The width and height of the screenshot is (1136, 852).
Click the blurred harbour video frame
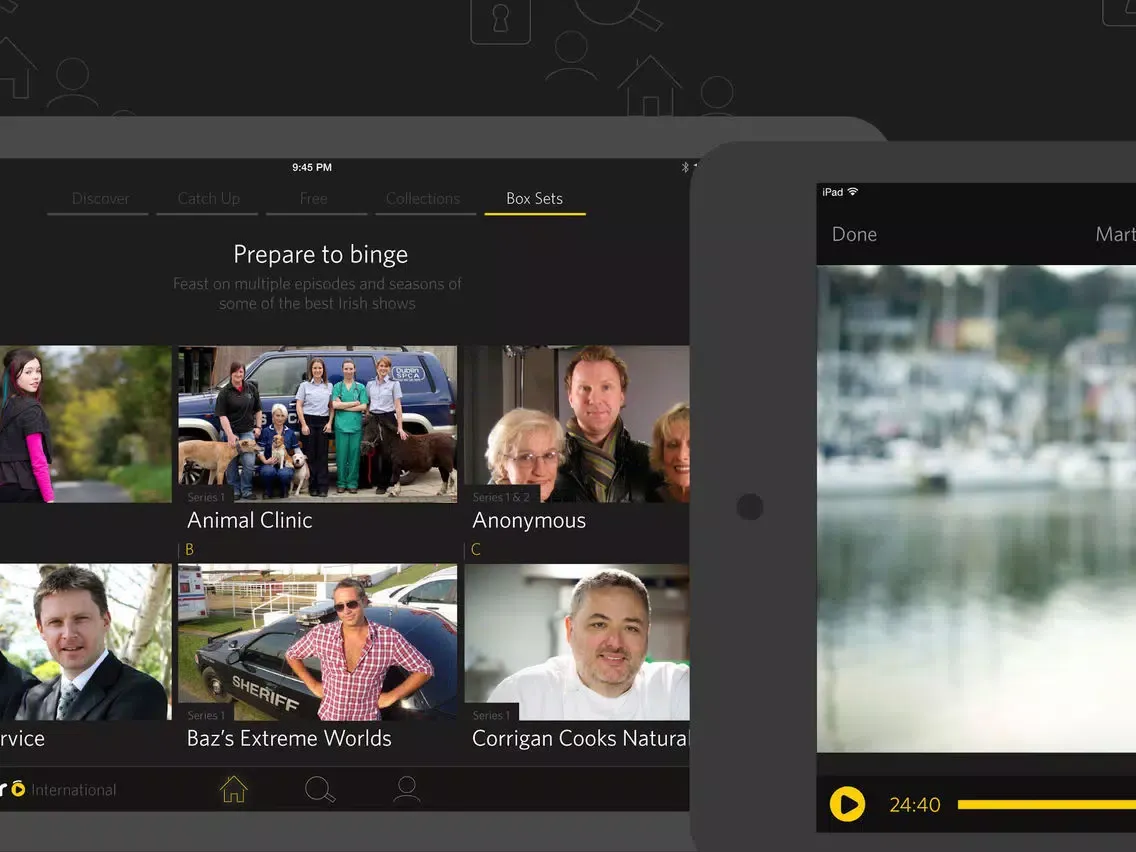coord(976,509)
